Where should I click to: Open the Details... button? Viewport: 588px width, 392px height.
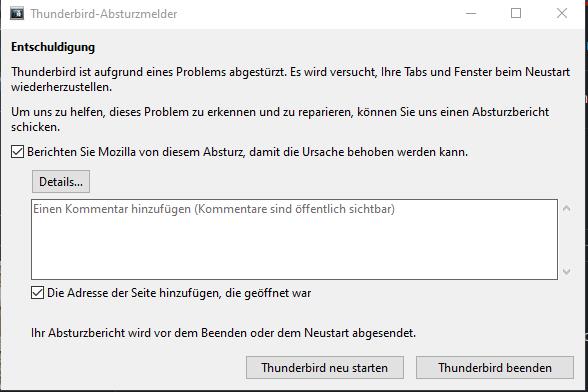61,182
